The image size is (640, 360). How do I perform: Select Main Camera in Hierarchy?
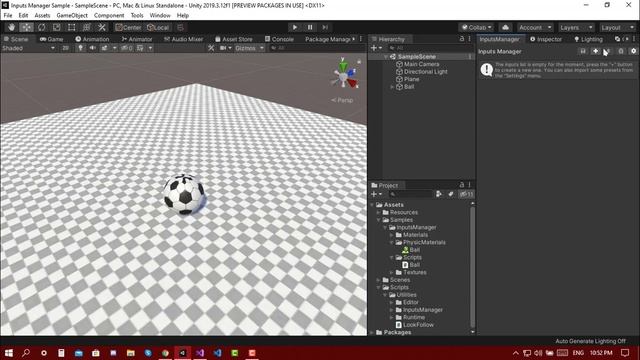pos(421,64)
